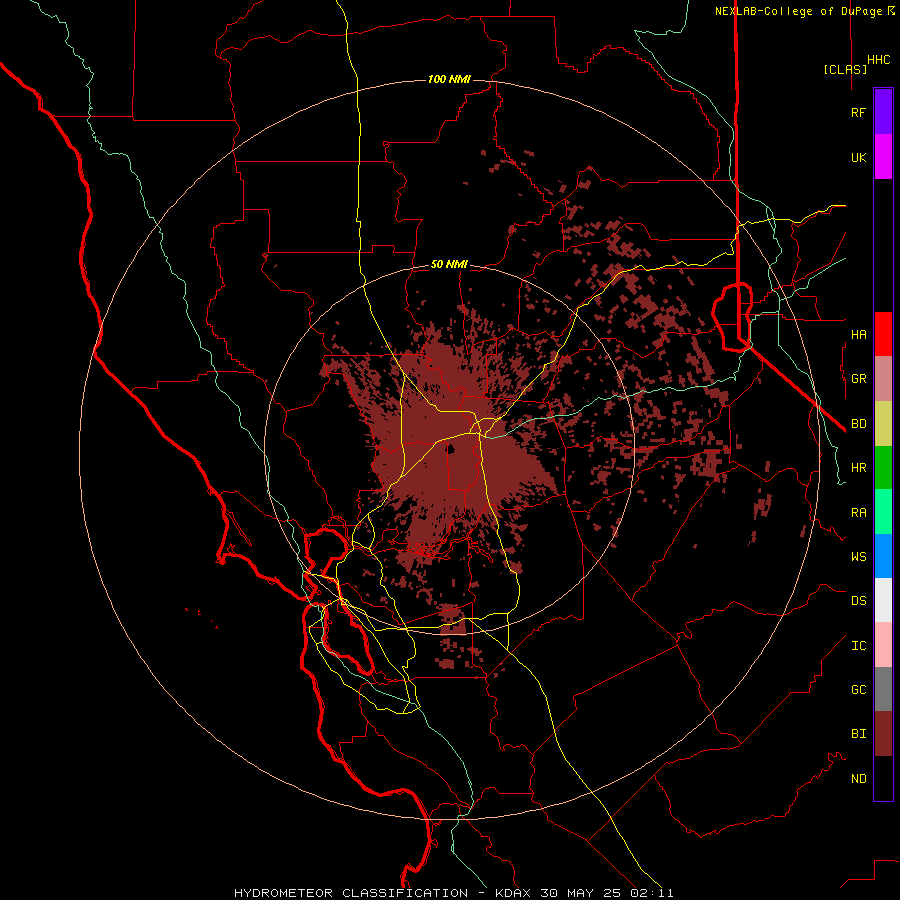Click the NEXLAB-College of DuPage watermark text
The height and width of the screenshot is (900, 900).
[x=798, y=11]
